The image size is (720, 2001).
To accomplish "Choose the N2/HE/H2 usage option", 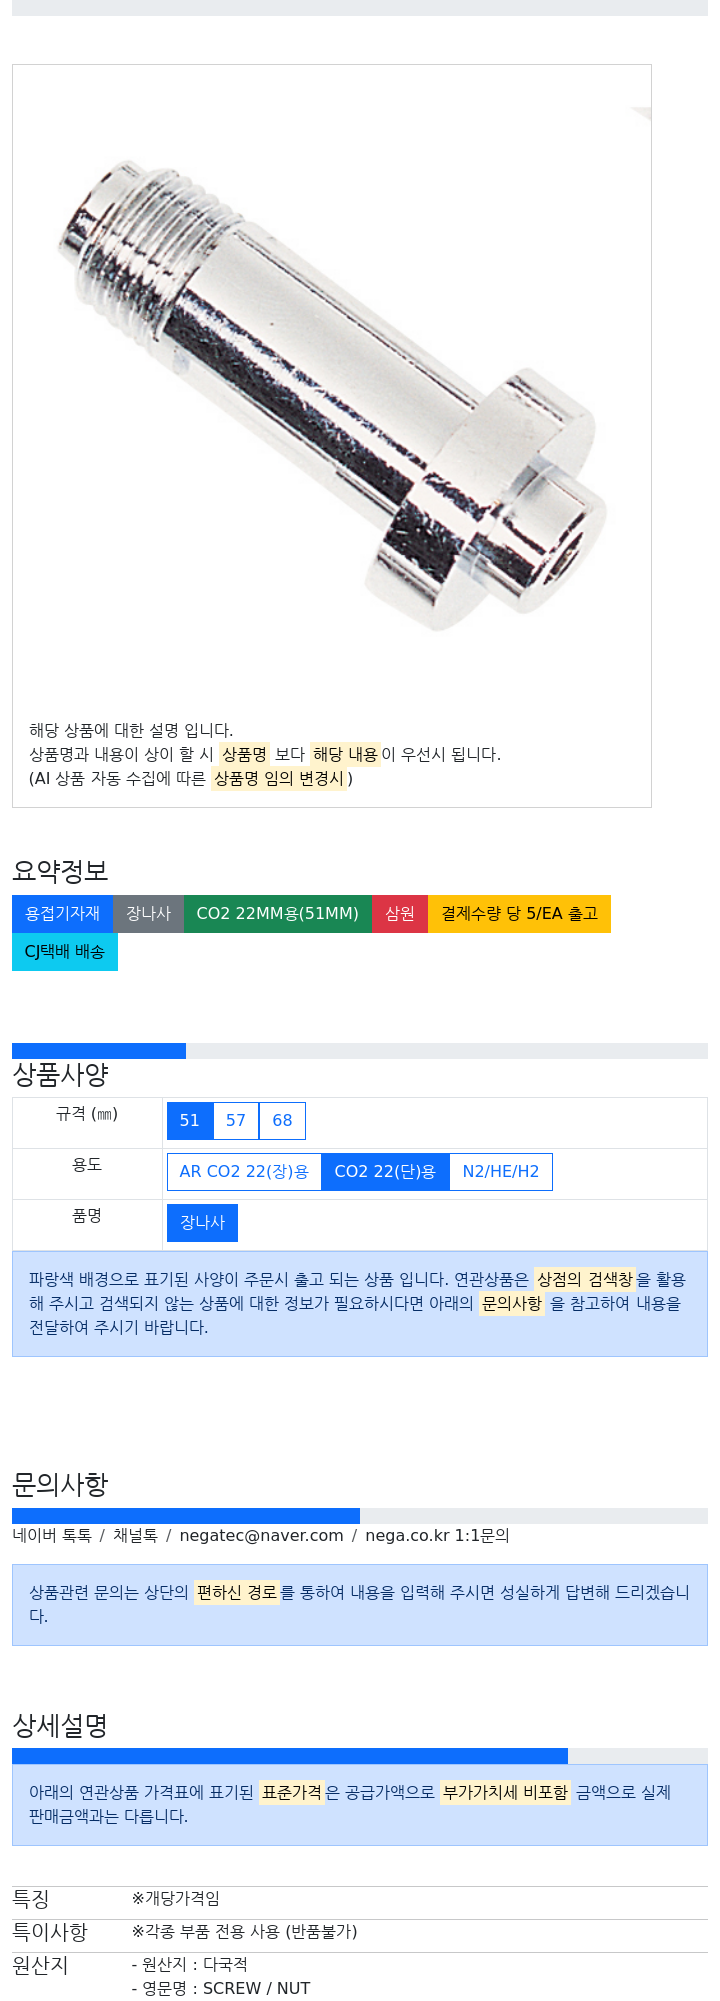I will 501,1172.
